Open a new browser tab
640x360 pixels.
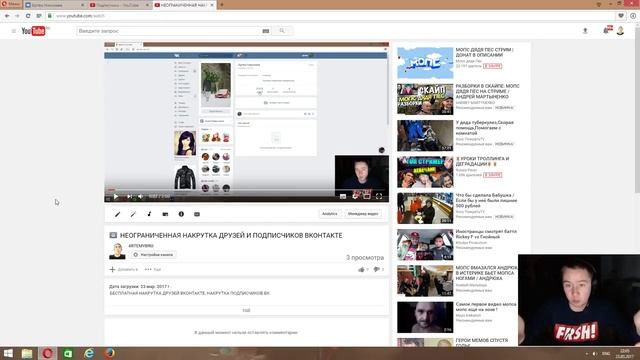click(222, 5)
